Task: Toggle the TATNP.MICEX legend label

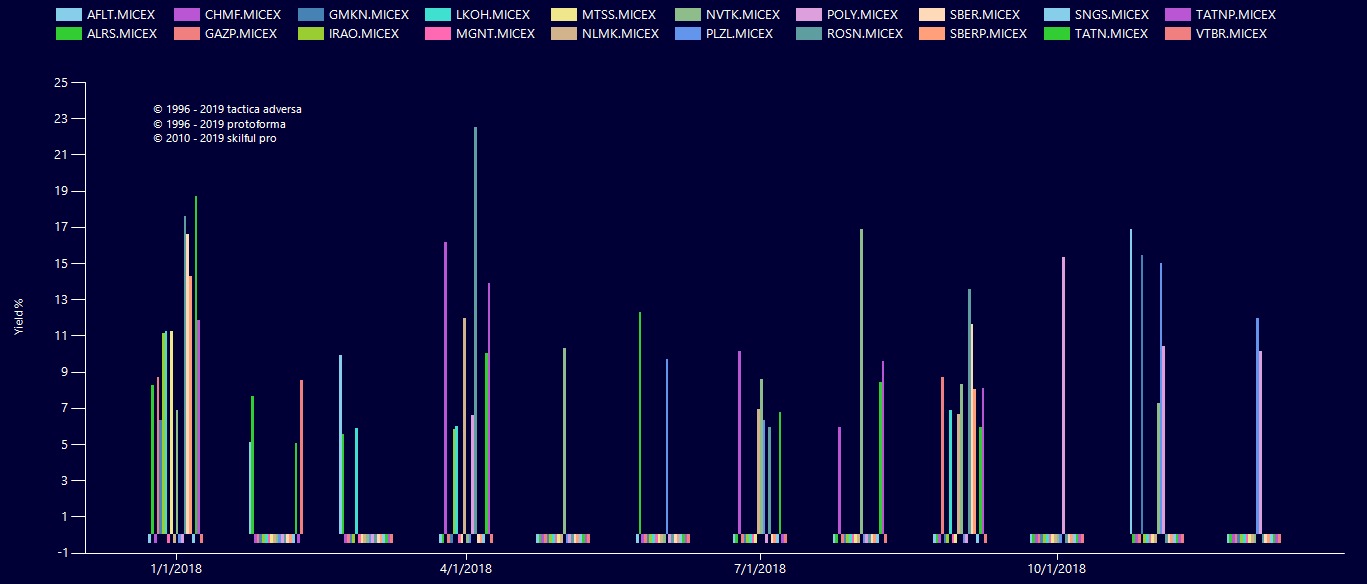Action: (1235, 15)
